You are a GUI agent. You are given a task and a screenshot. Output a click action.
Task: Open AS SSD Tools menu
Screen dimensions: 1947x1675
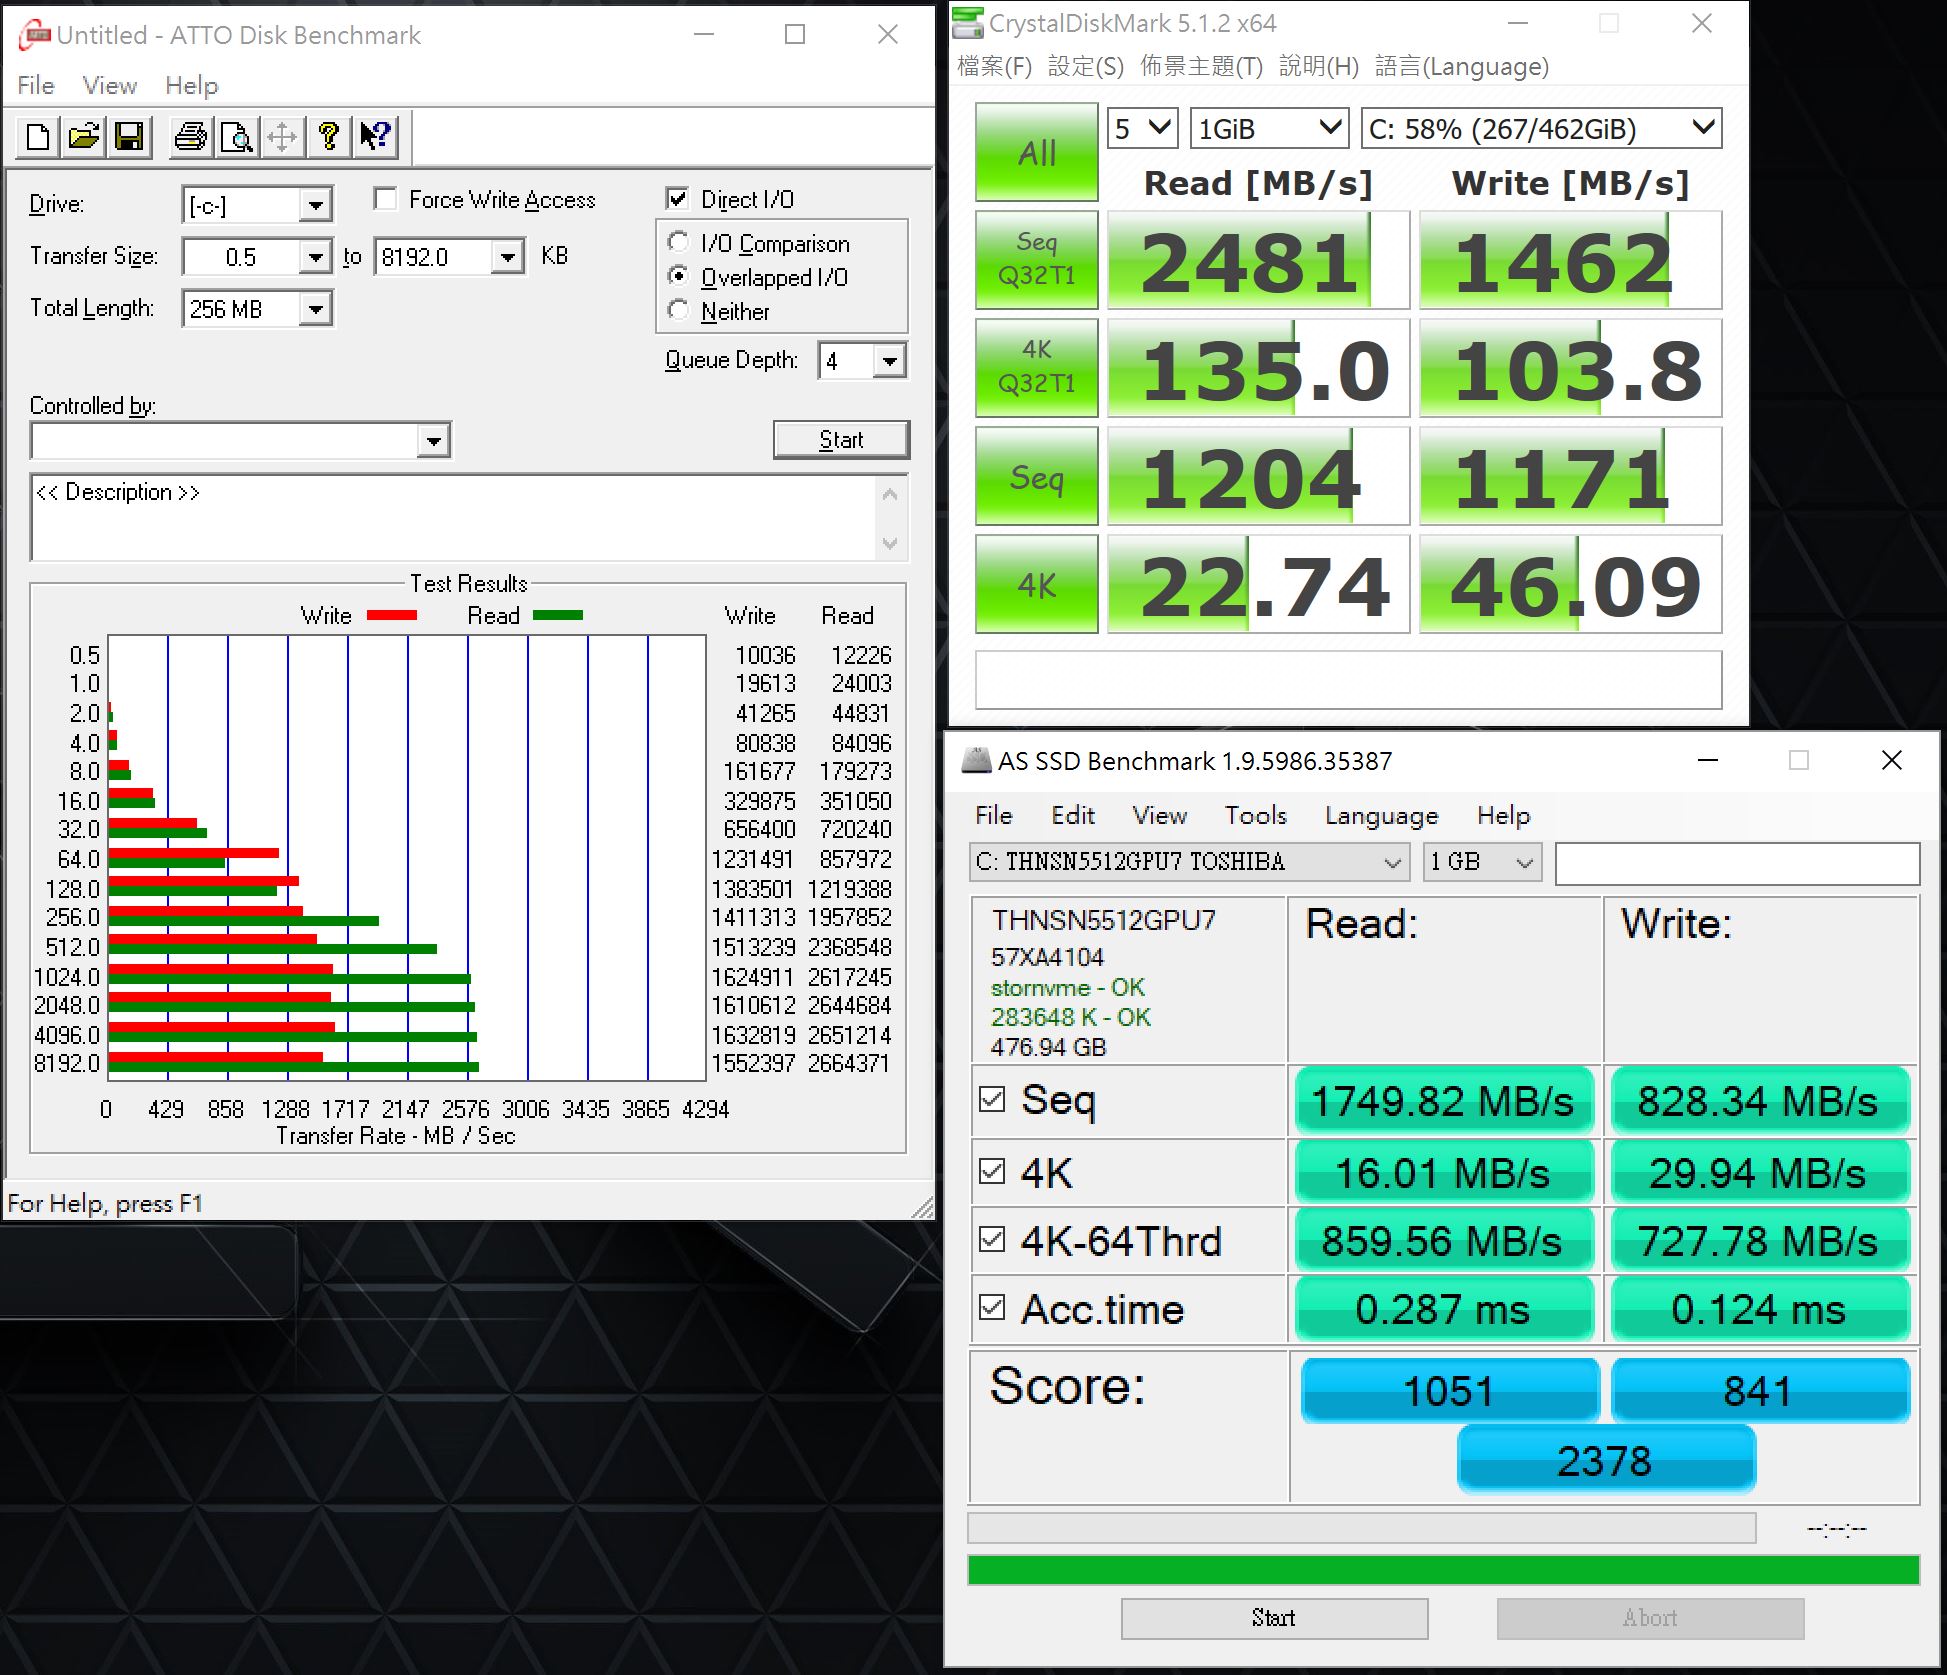point(1256,816)
